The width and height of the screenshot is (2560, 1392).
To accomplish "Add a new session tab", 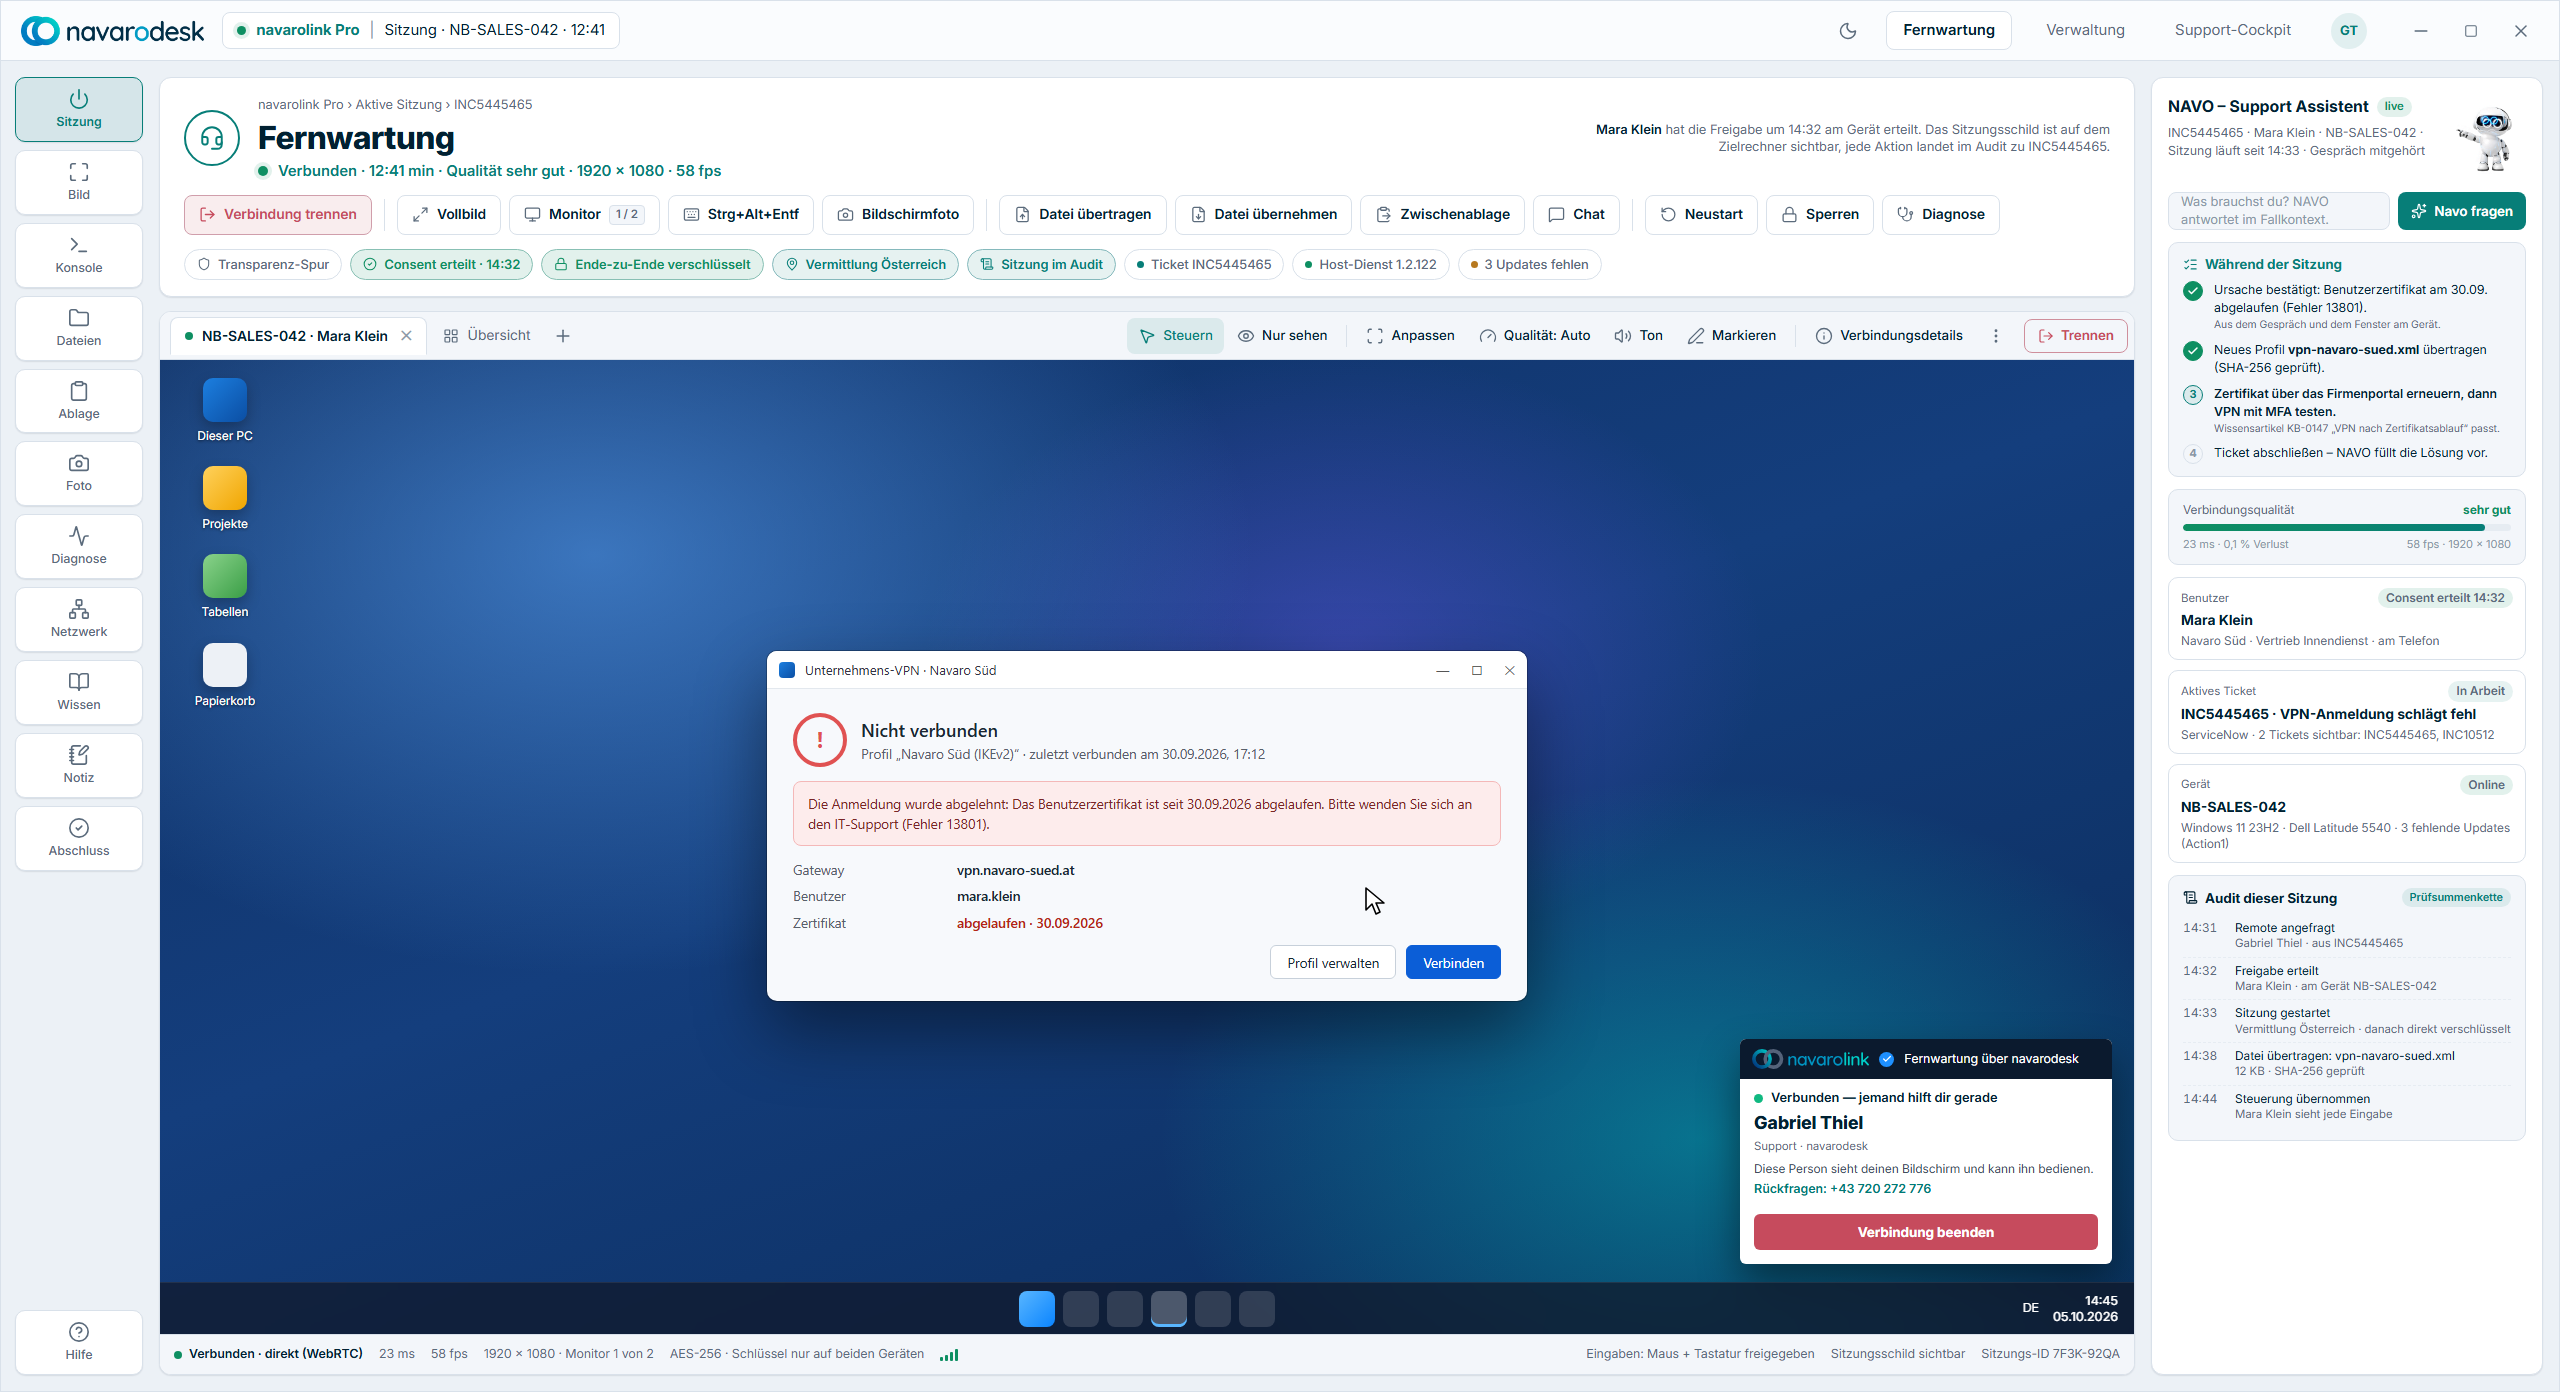I will pos(563,336).
